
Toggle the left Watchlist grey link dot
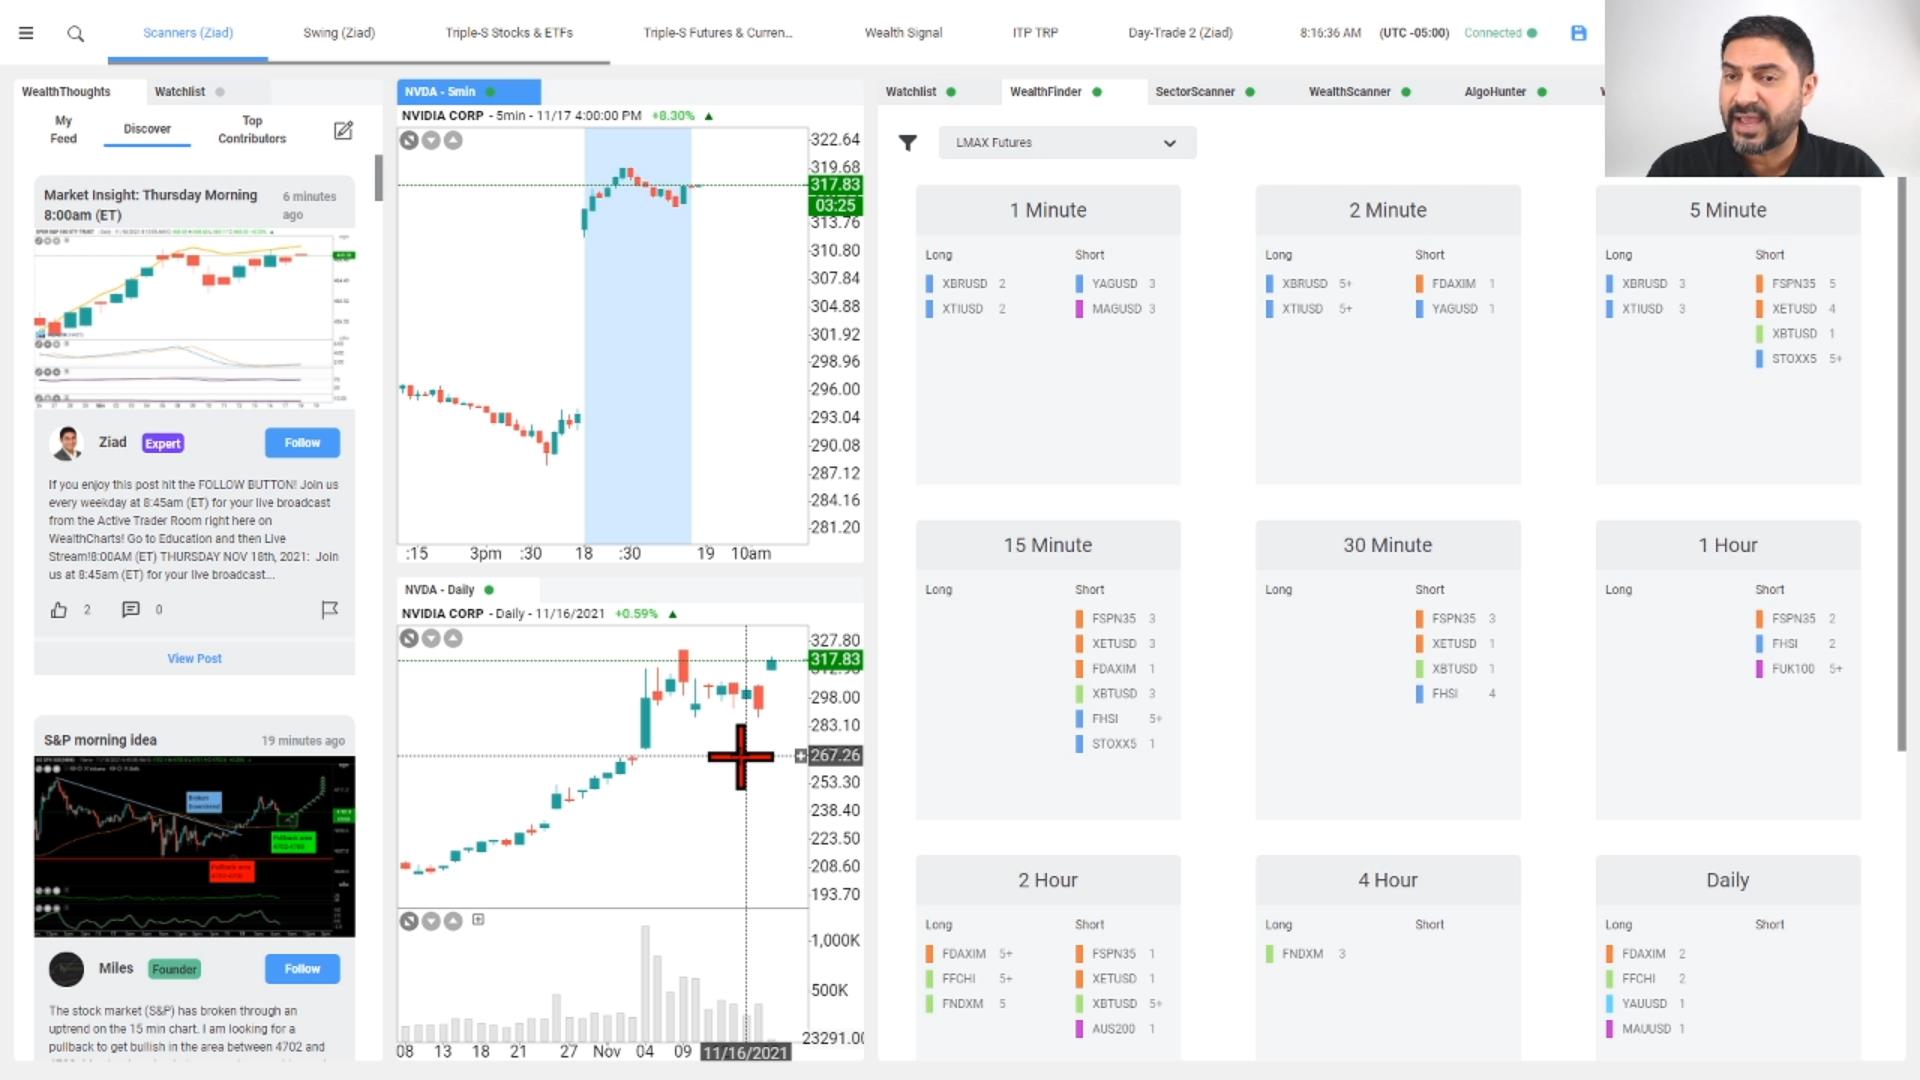click(220, 92)
